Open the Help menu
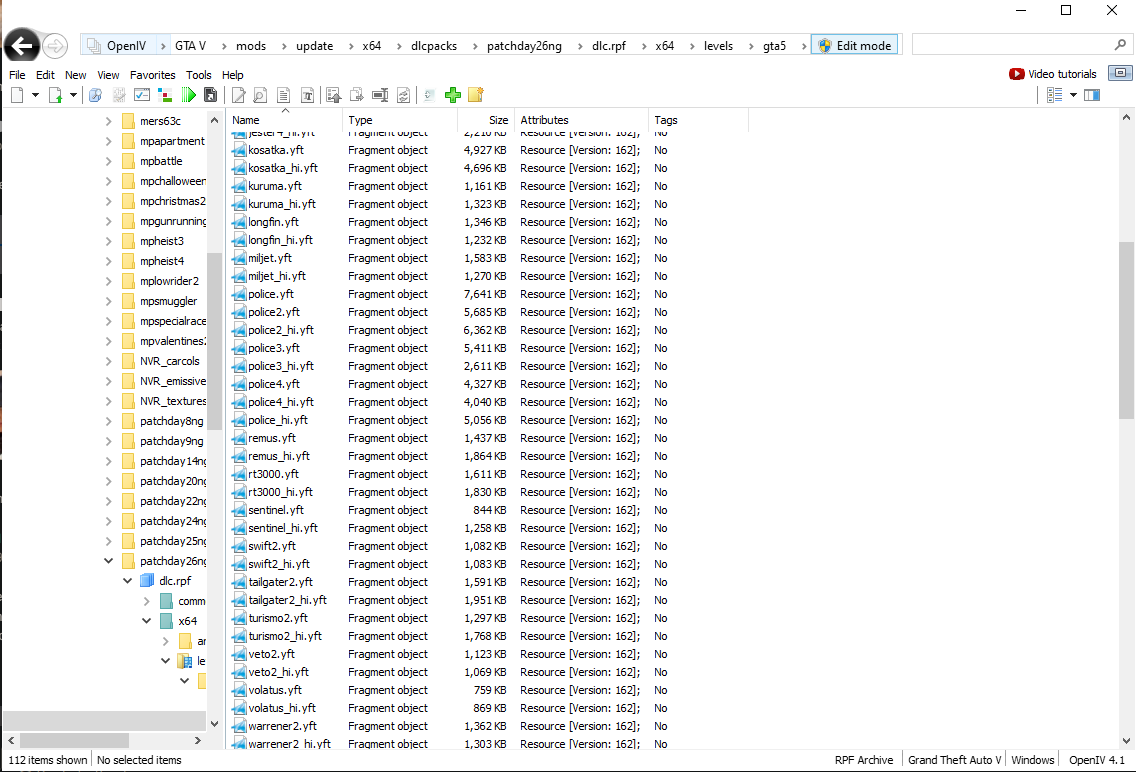 [233, 75]
